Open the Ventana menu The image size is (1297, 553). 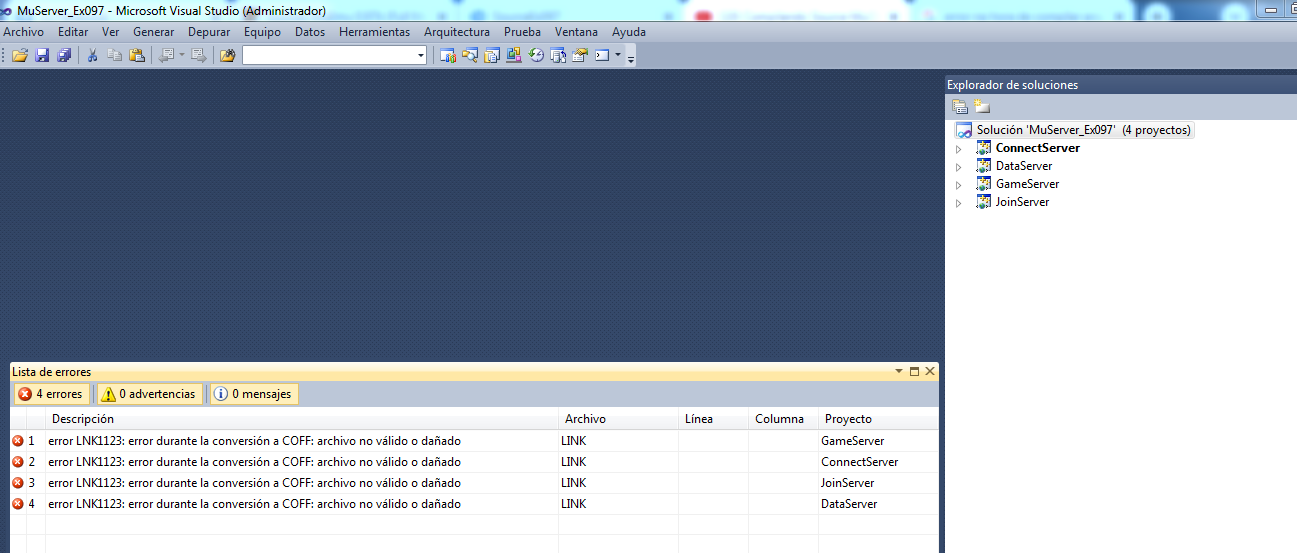[576, 32]
